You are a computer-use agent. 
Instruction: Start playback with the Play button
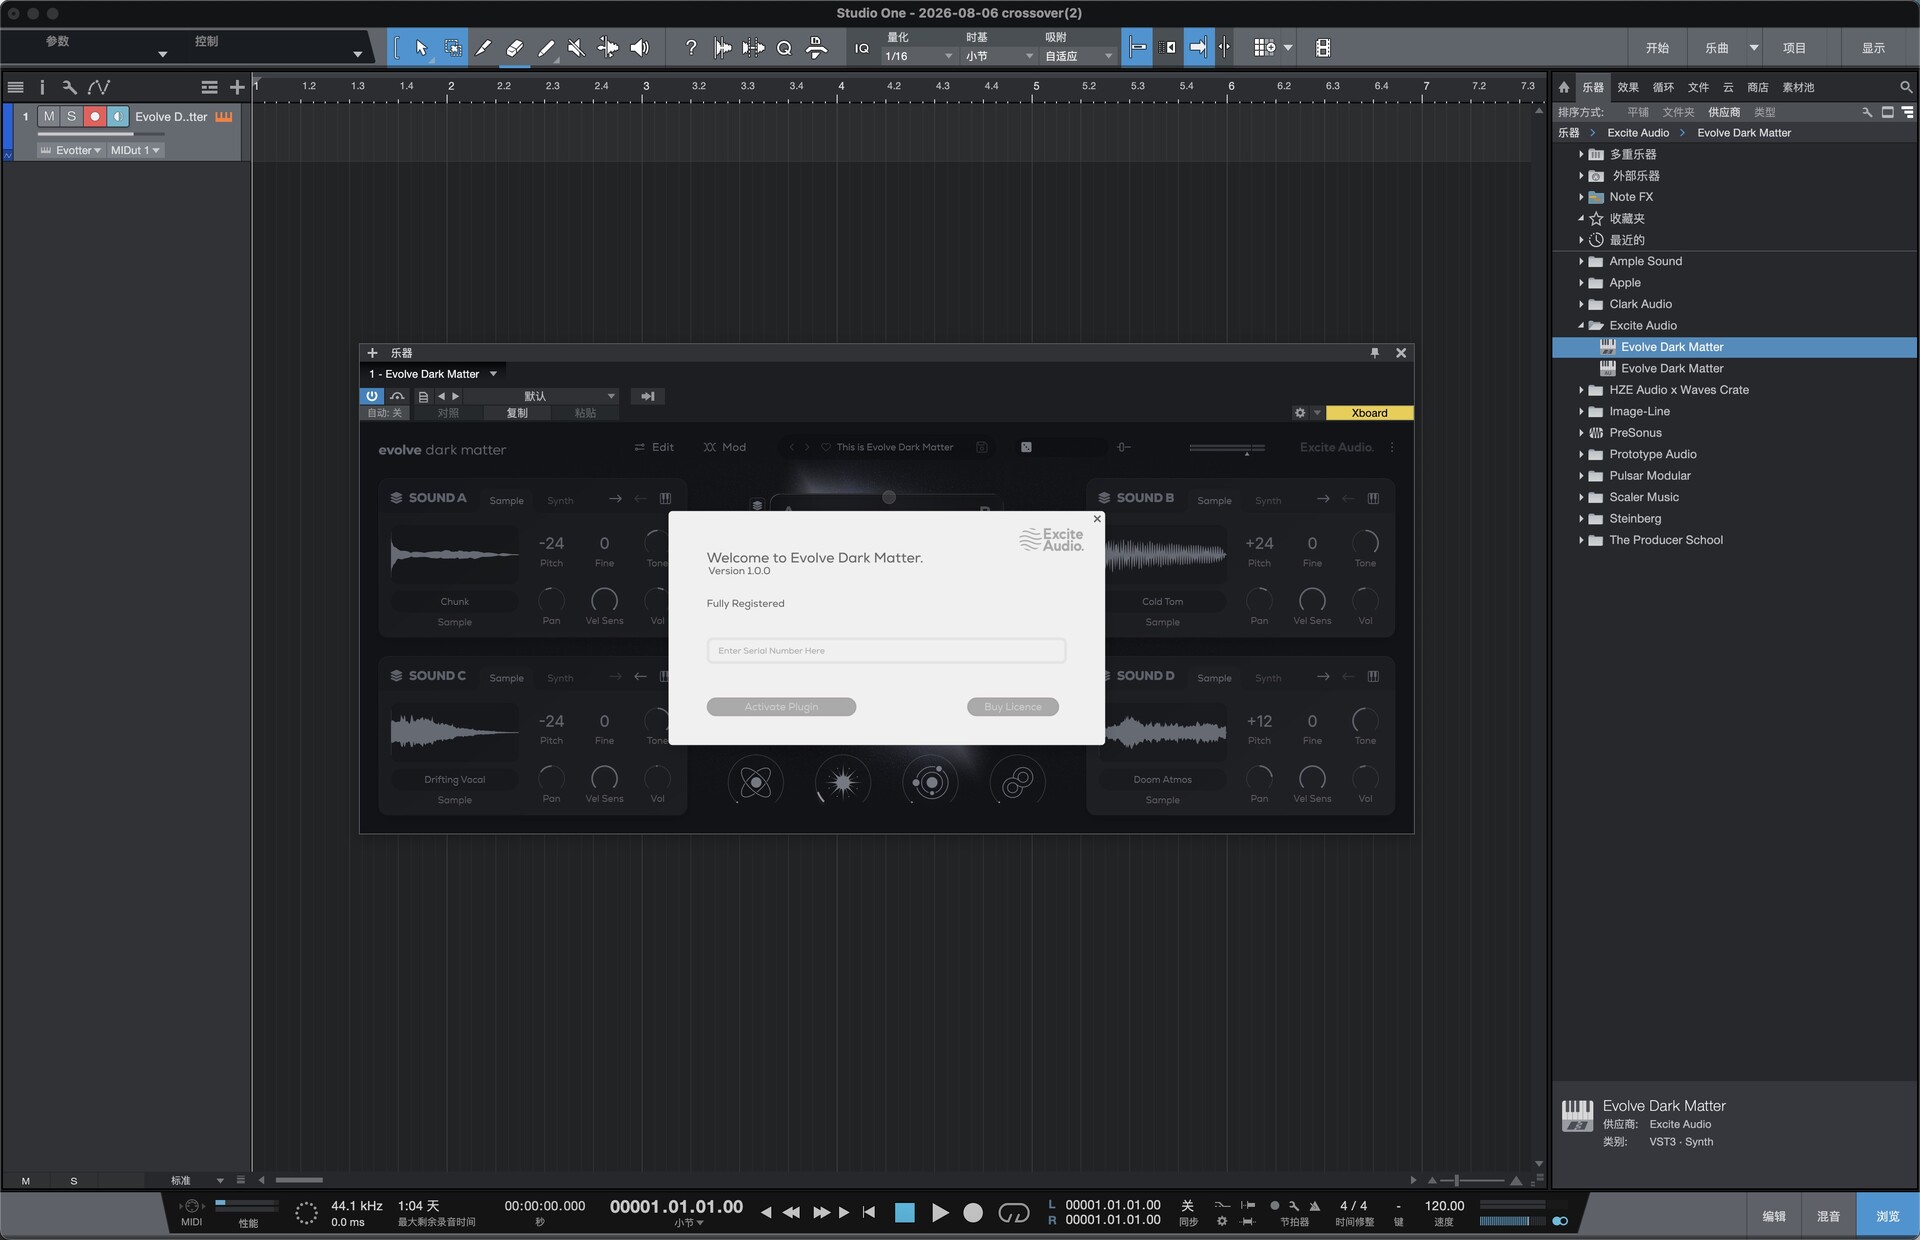[940, 1213]
